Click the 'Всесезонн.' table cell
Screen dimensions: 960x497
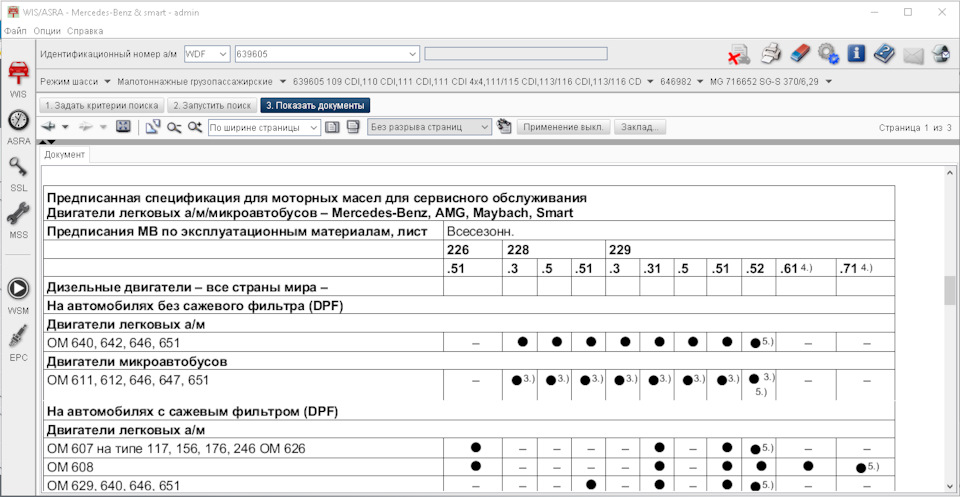coord(669,231)
